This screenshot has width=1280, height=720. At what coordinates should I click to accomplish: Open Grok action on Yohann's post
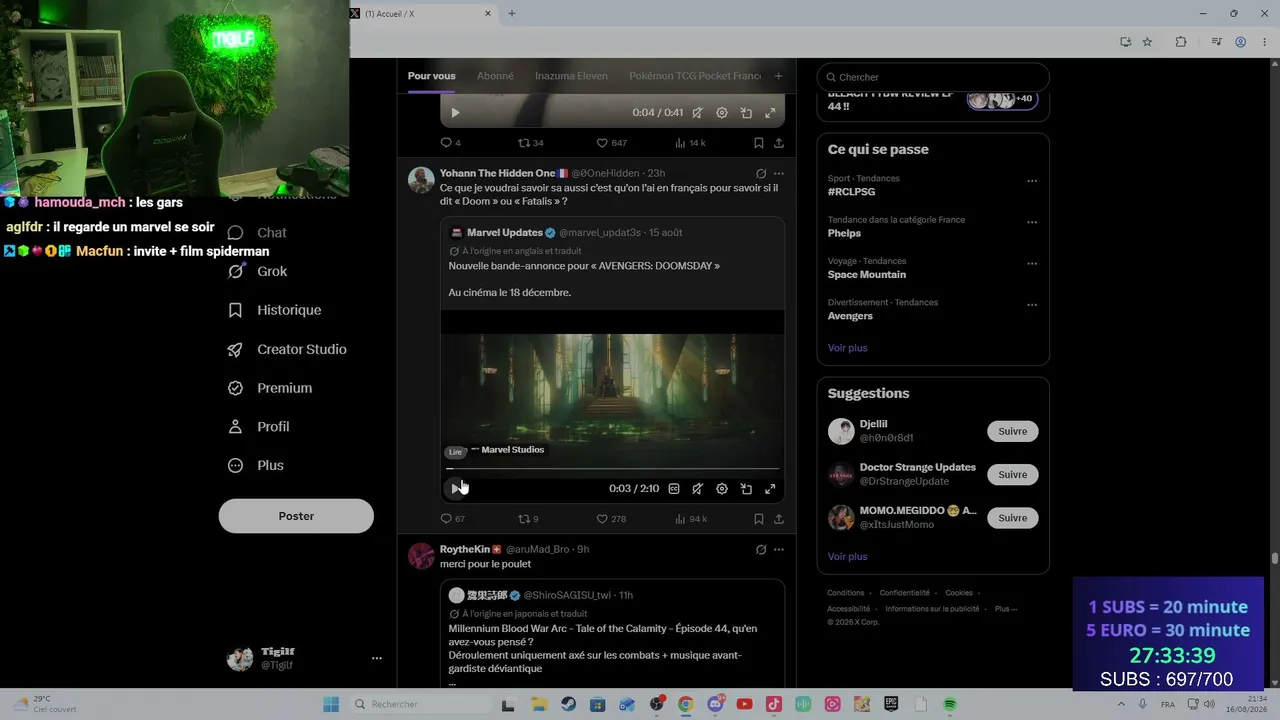761,173
